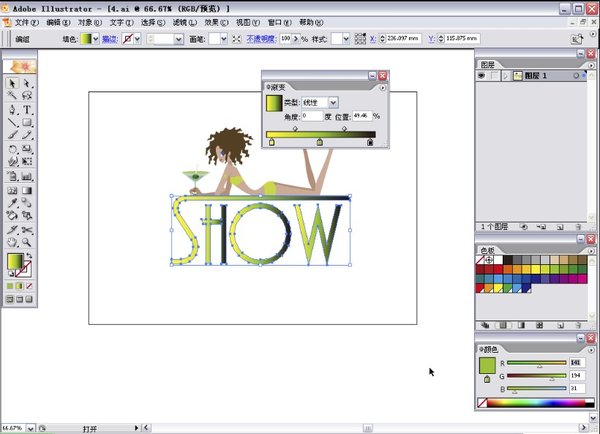The width and height of the screenshot is (600, 434).
Task: Select the Scissors tool
Action: point(26,230)
